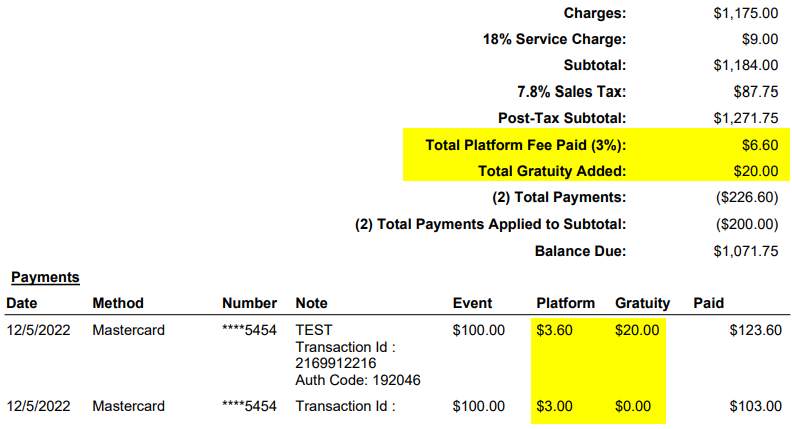Click the (2) Total Payments label
The height and width of the screenshot is (429, 792).
pyautogui.click(x=559, y=198)
